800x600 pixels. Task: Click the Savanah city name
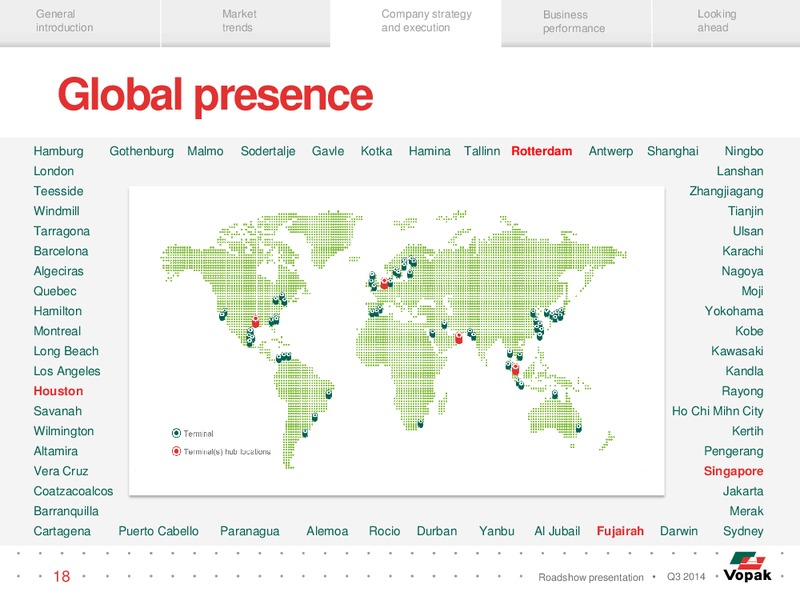58,411
